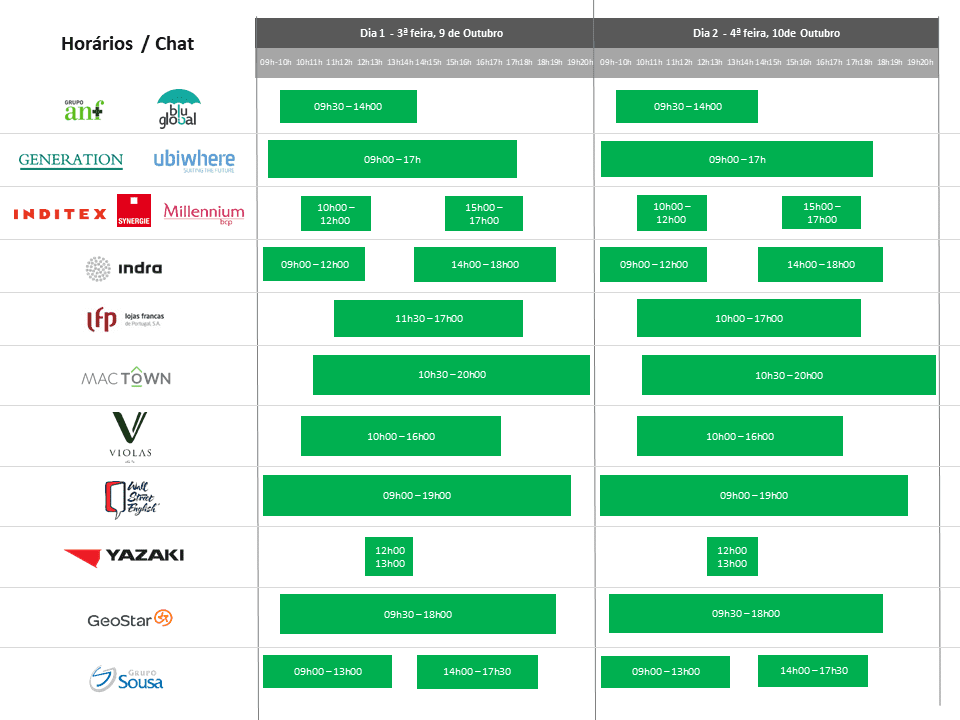Click the Yazaki logo
The image size is (960, 720).
[124, 556]
